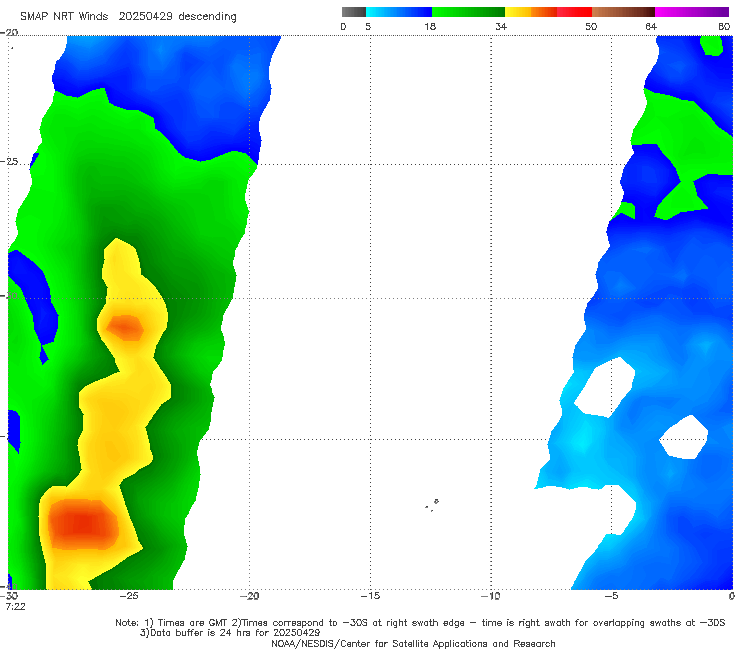The width and height of the screenshot is (740, 650).
Task: Click the "-15" longitude label on the bottom axis
Action: click(x=370, y=596)
